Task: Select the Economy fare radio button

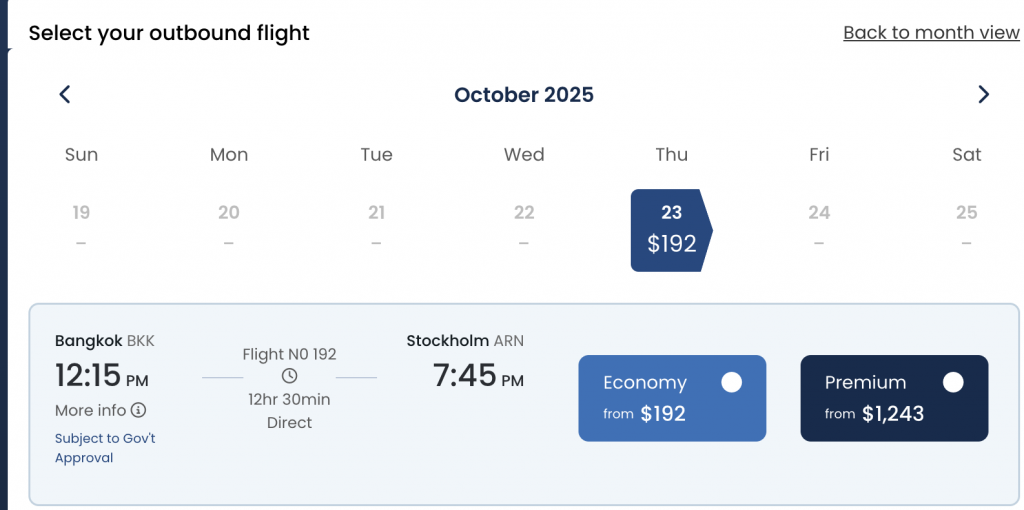Action: [x=731, y=383]
